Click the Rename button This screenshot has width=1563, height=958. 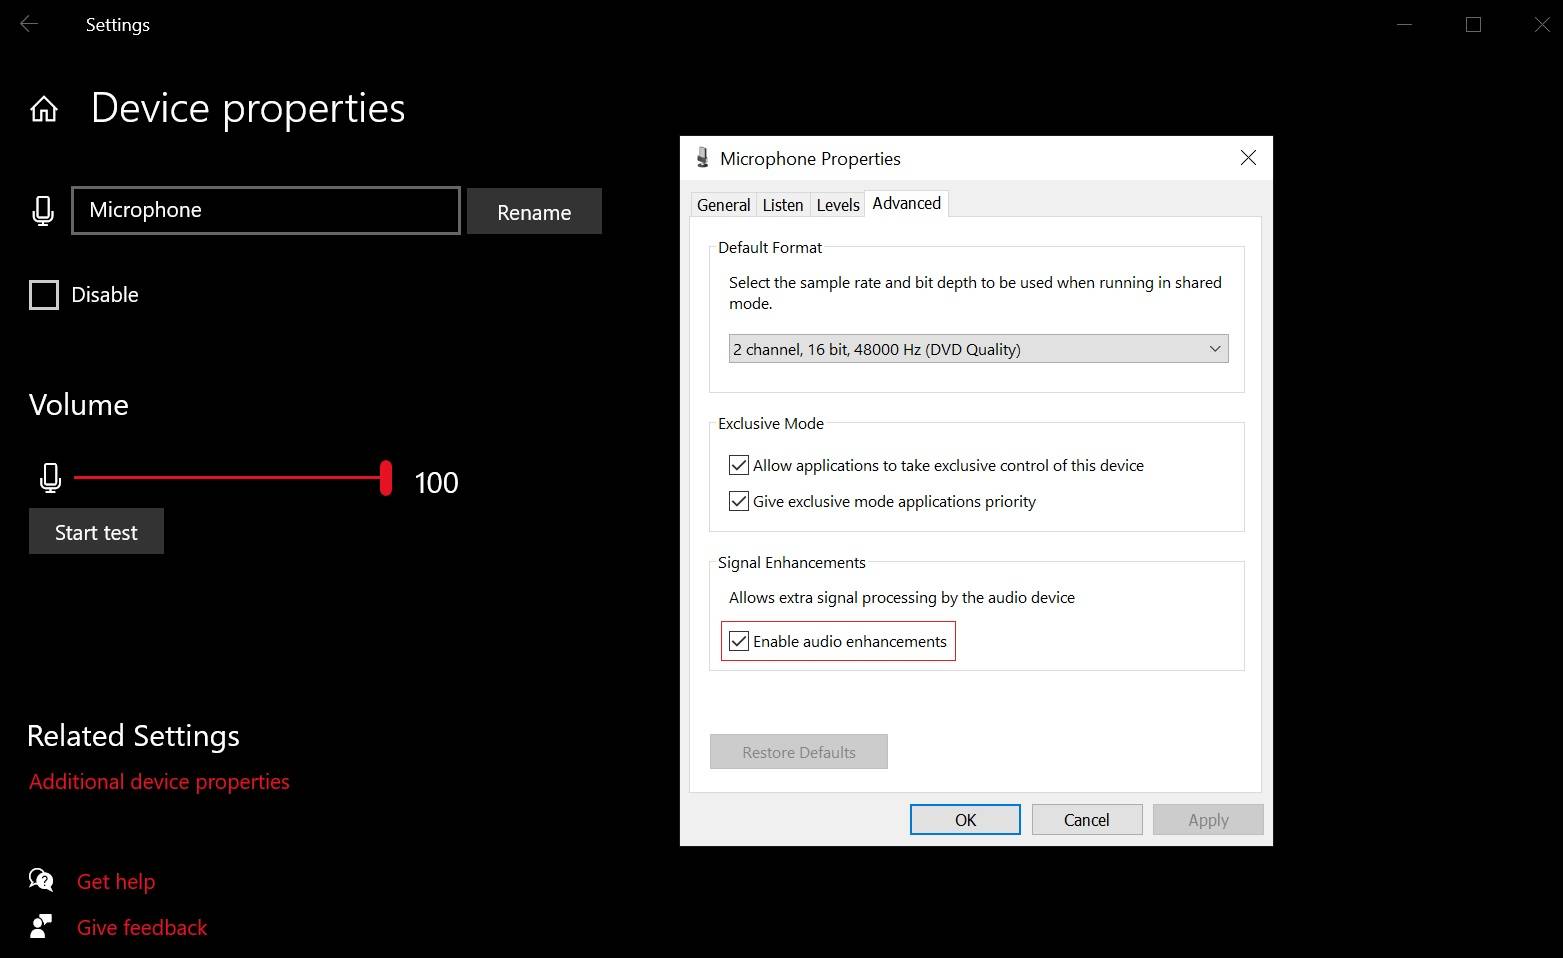coord(533,211)
